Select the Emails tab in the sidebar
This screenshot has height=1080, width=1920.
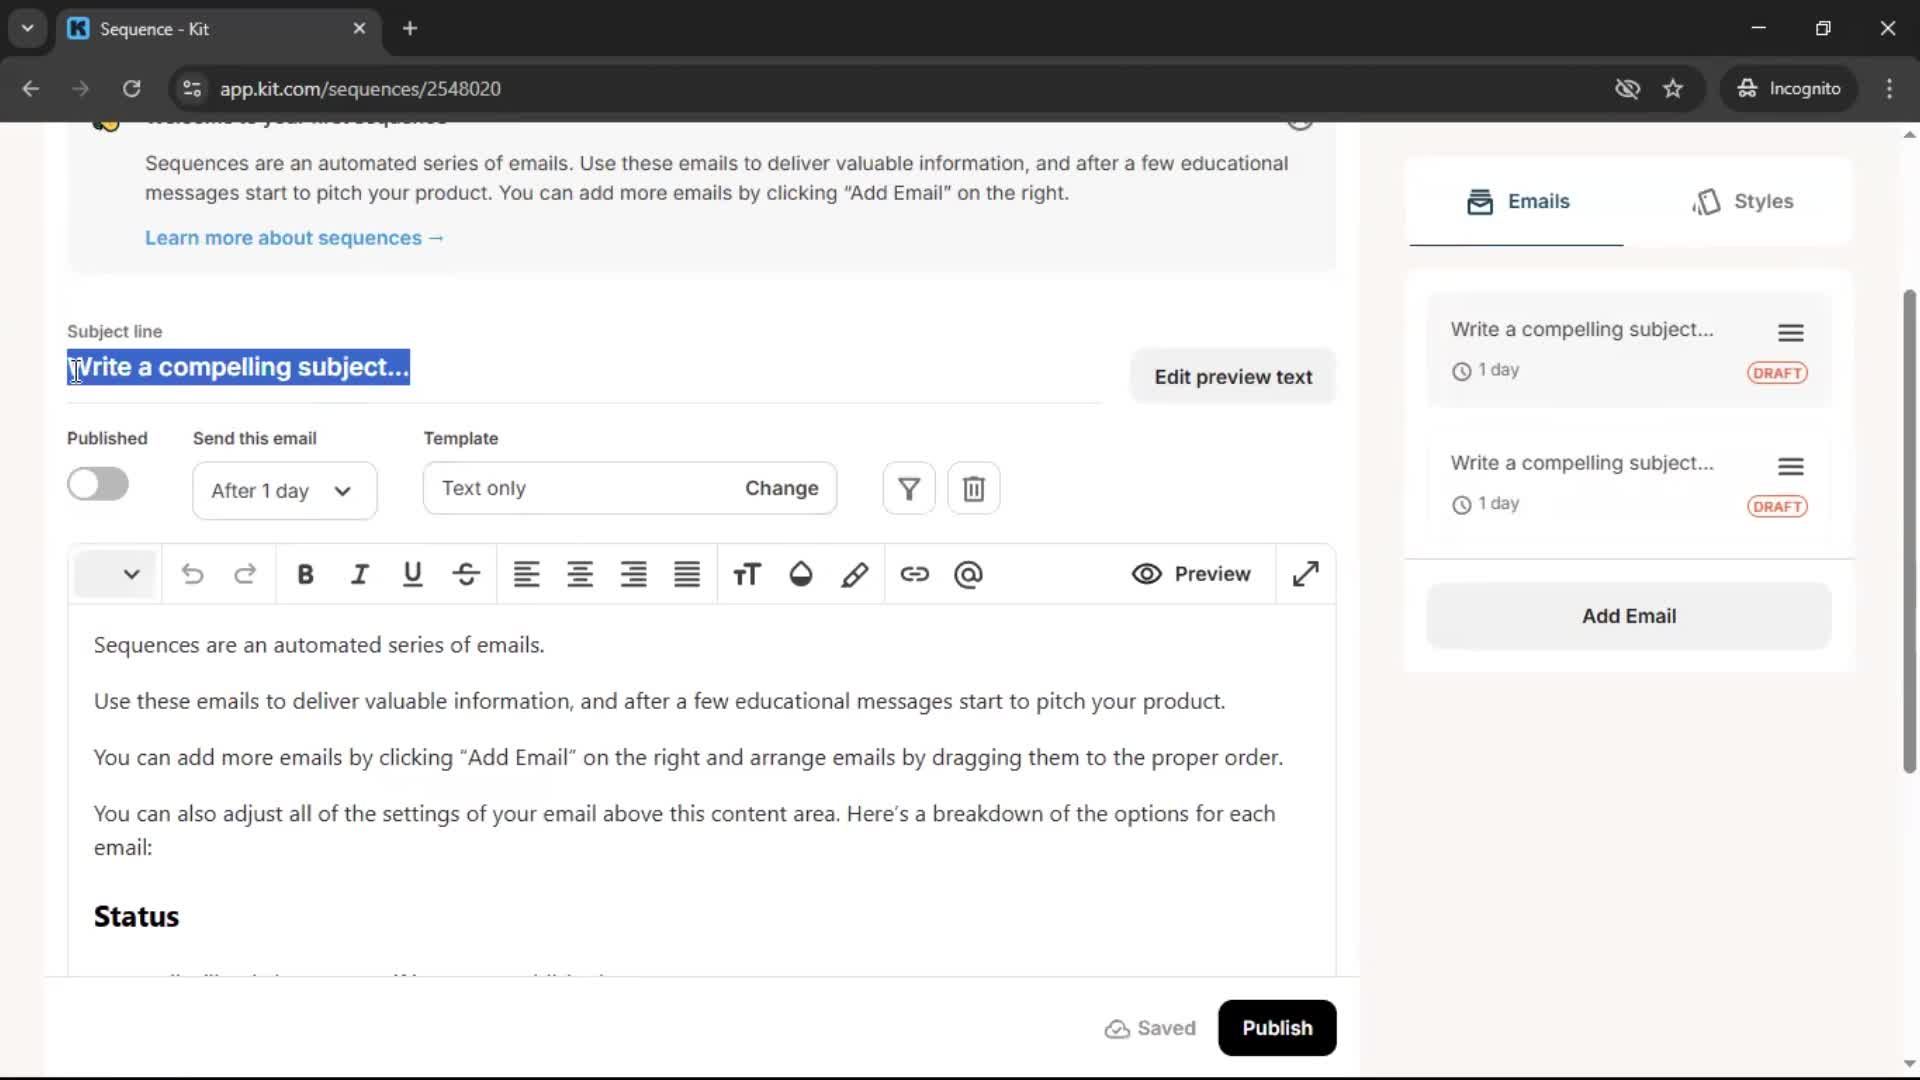[x=1516, y=201]
